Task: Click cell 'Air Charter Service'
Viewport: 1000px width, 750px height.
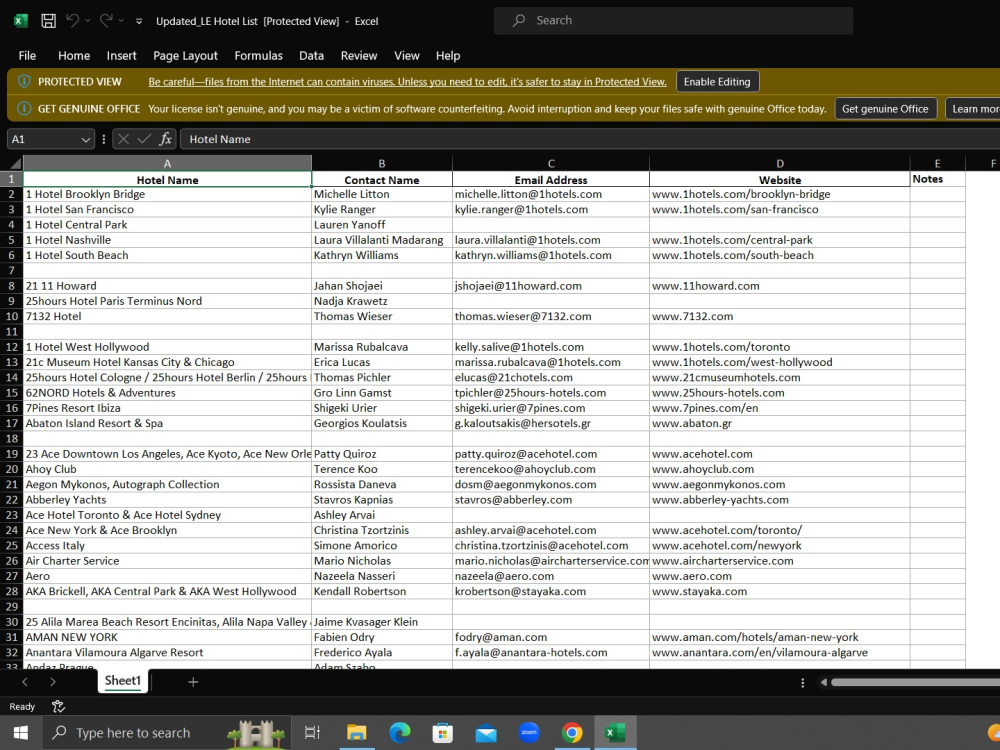Action: tap(167, 561)
